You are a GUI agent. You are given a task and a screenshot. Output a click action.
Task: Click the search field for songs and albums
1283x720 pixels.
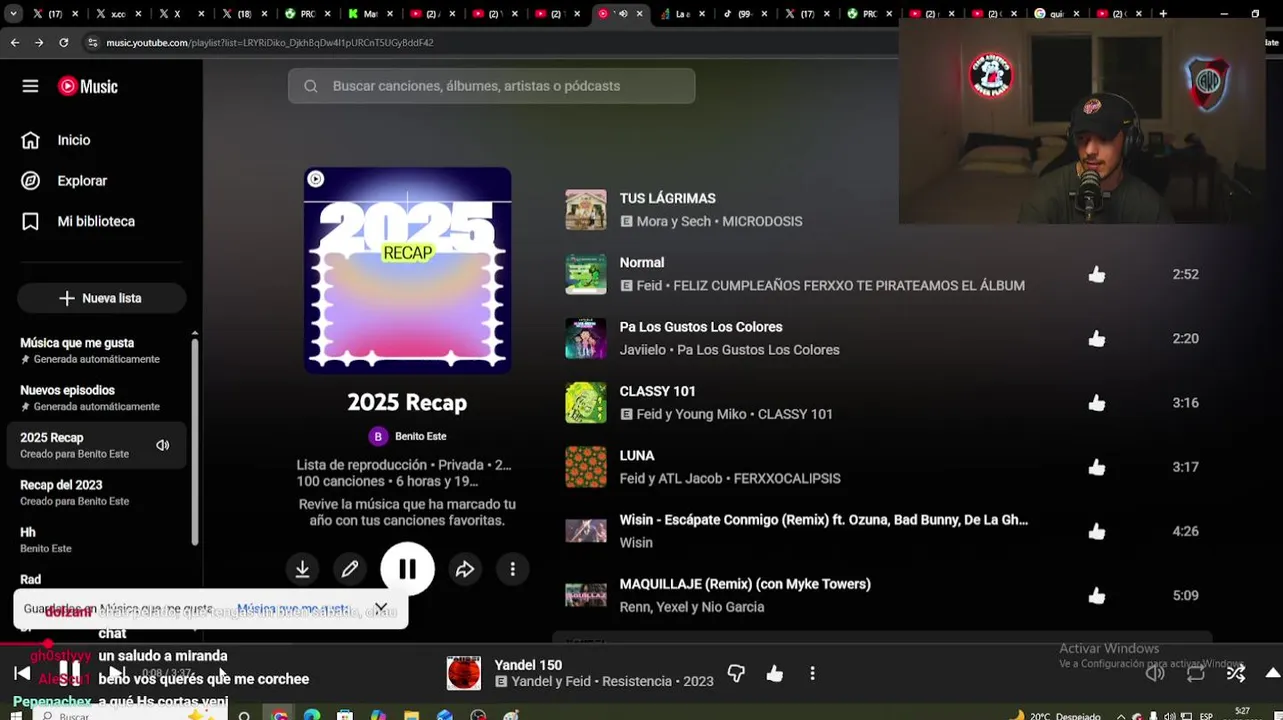pyautogui.click(x=491, y=86)
